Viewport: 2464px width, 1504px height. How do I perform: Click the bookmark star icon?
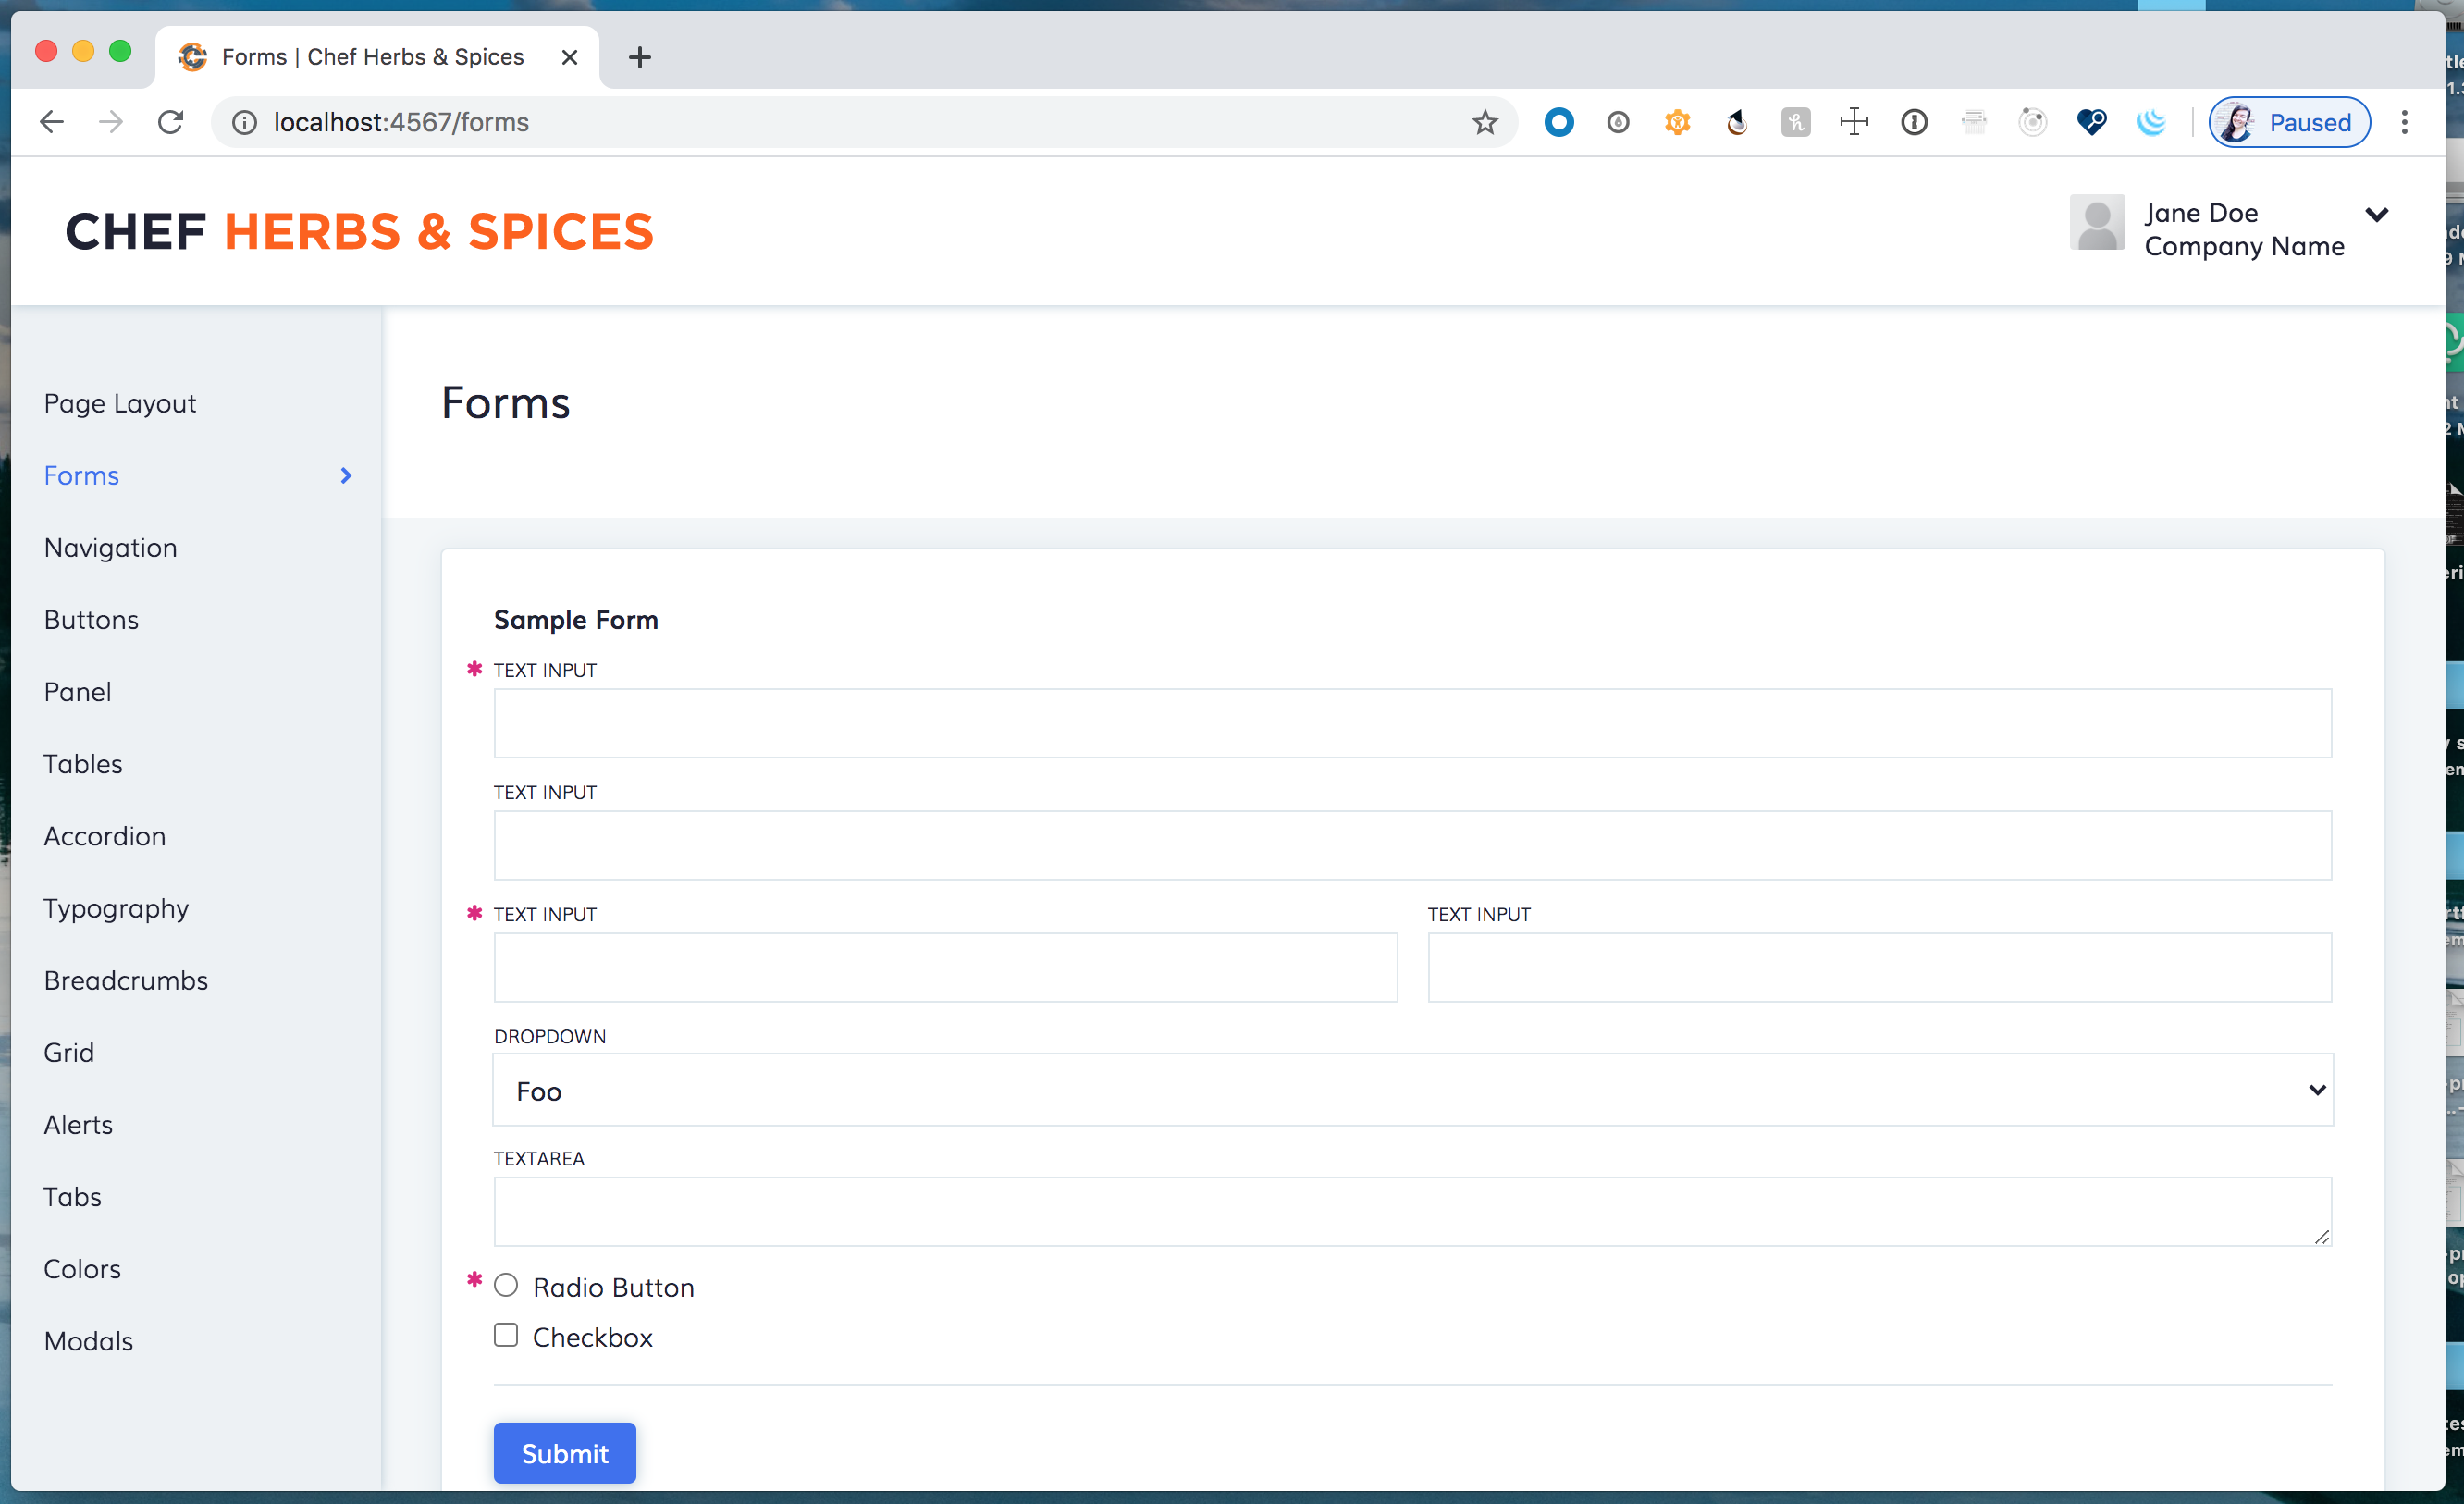[x=1485, y=122]
